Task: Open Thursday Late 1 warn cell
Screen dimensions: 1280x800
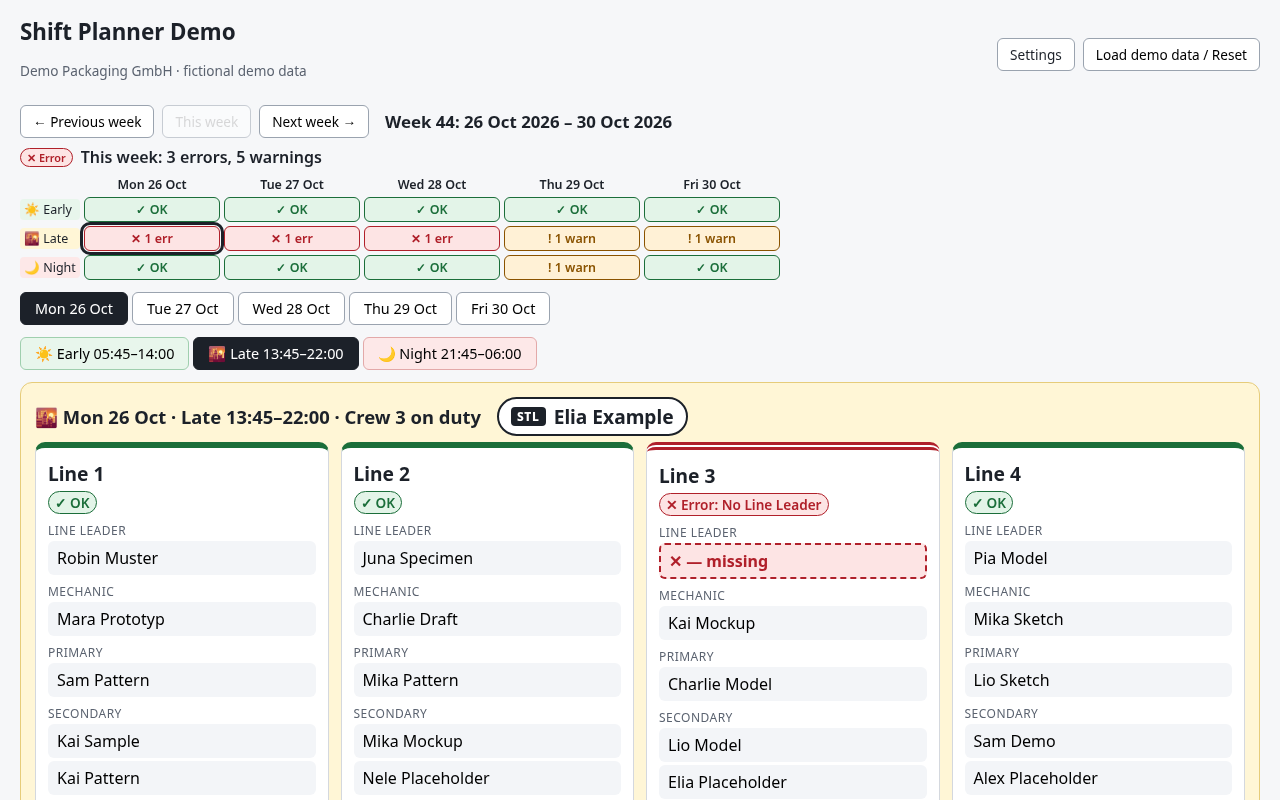Action: tap(572, 239)
